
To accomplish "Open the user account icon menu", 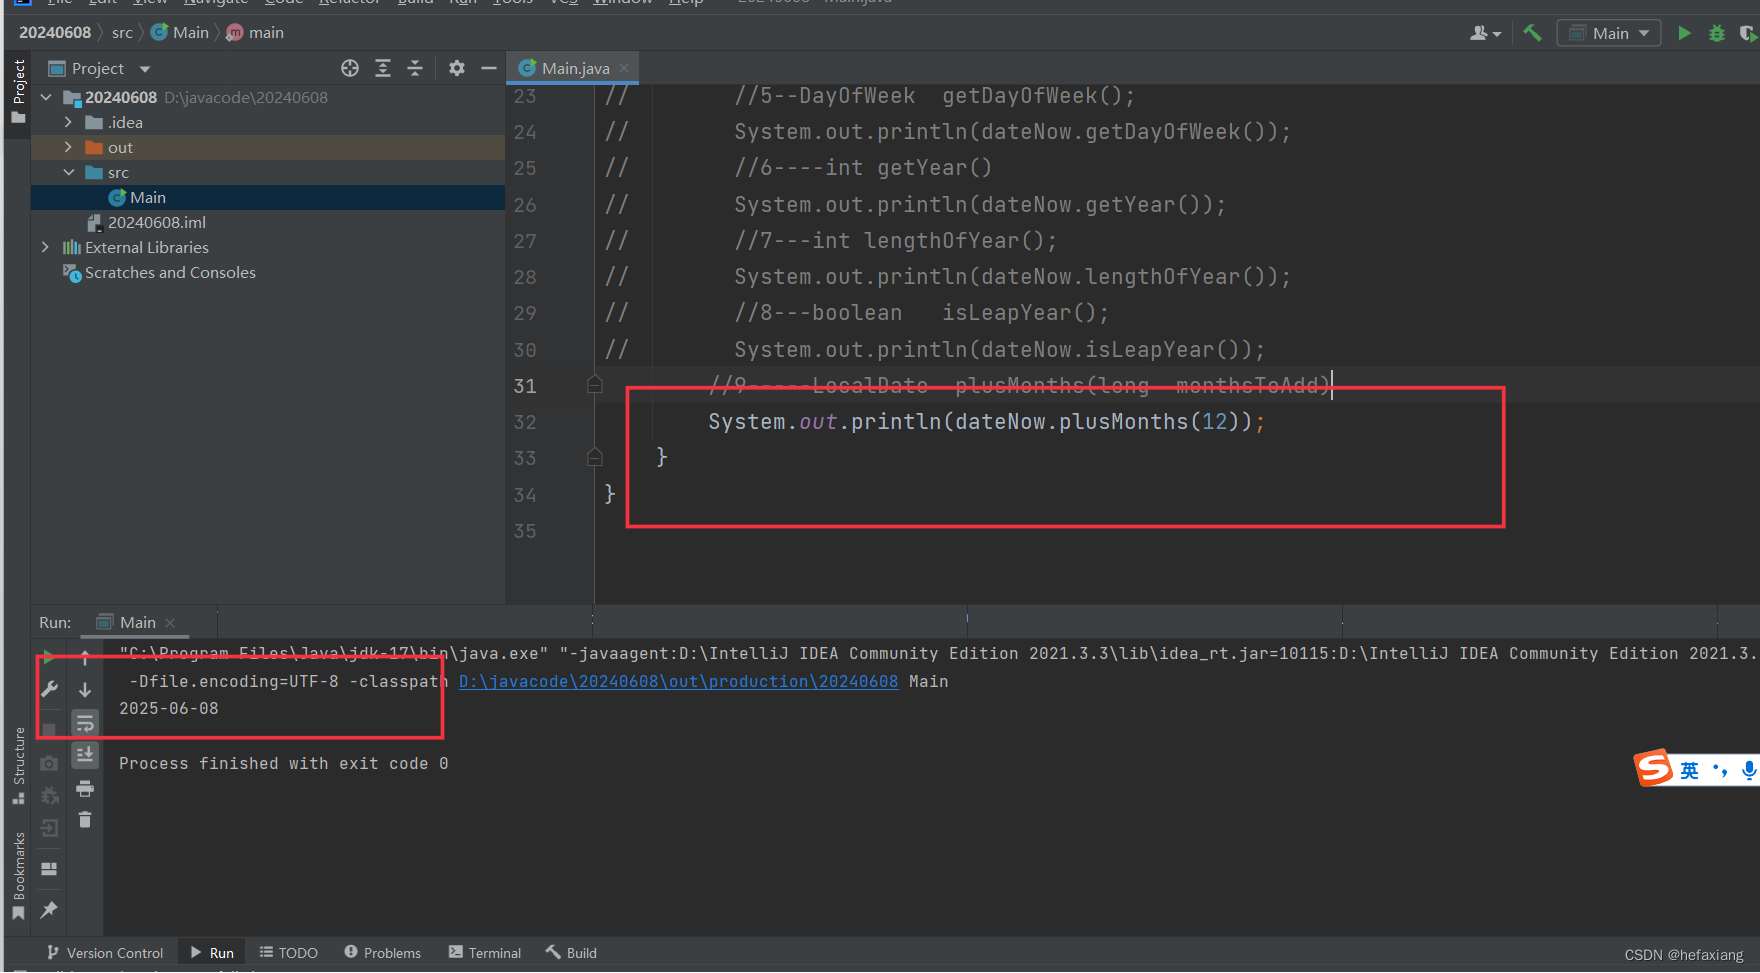I will (x=1485, y=33).
